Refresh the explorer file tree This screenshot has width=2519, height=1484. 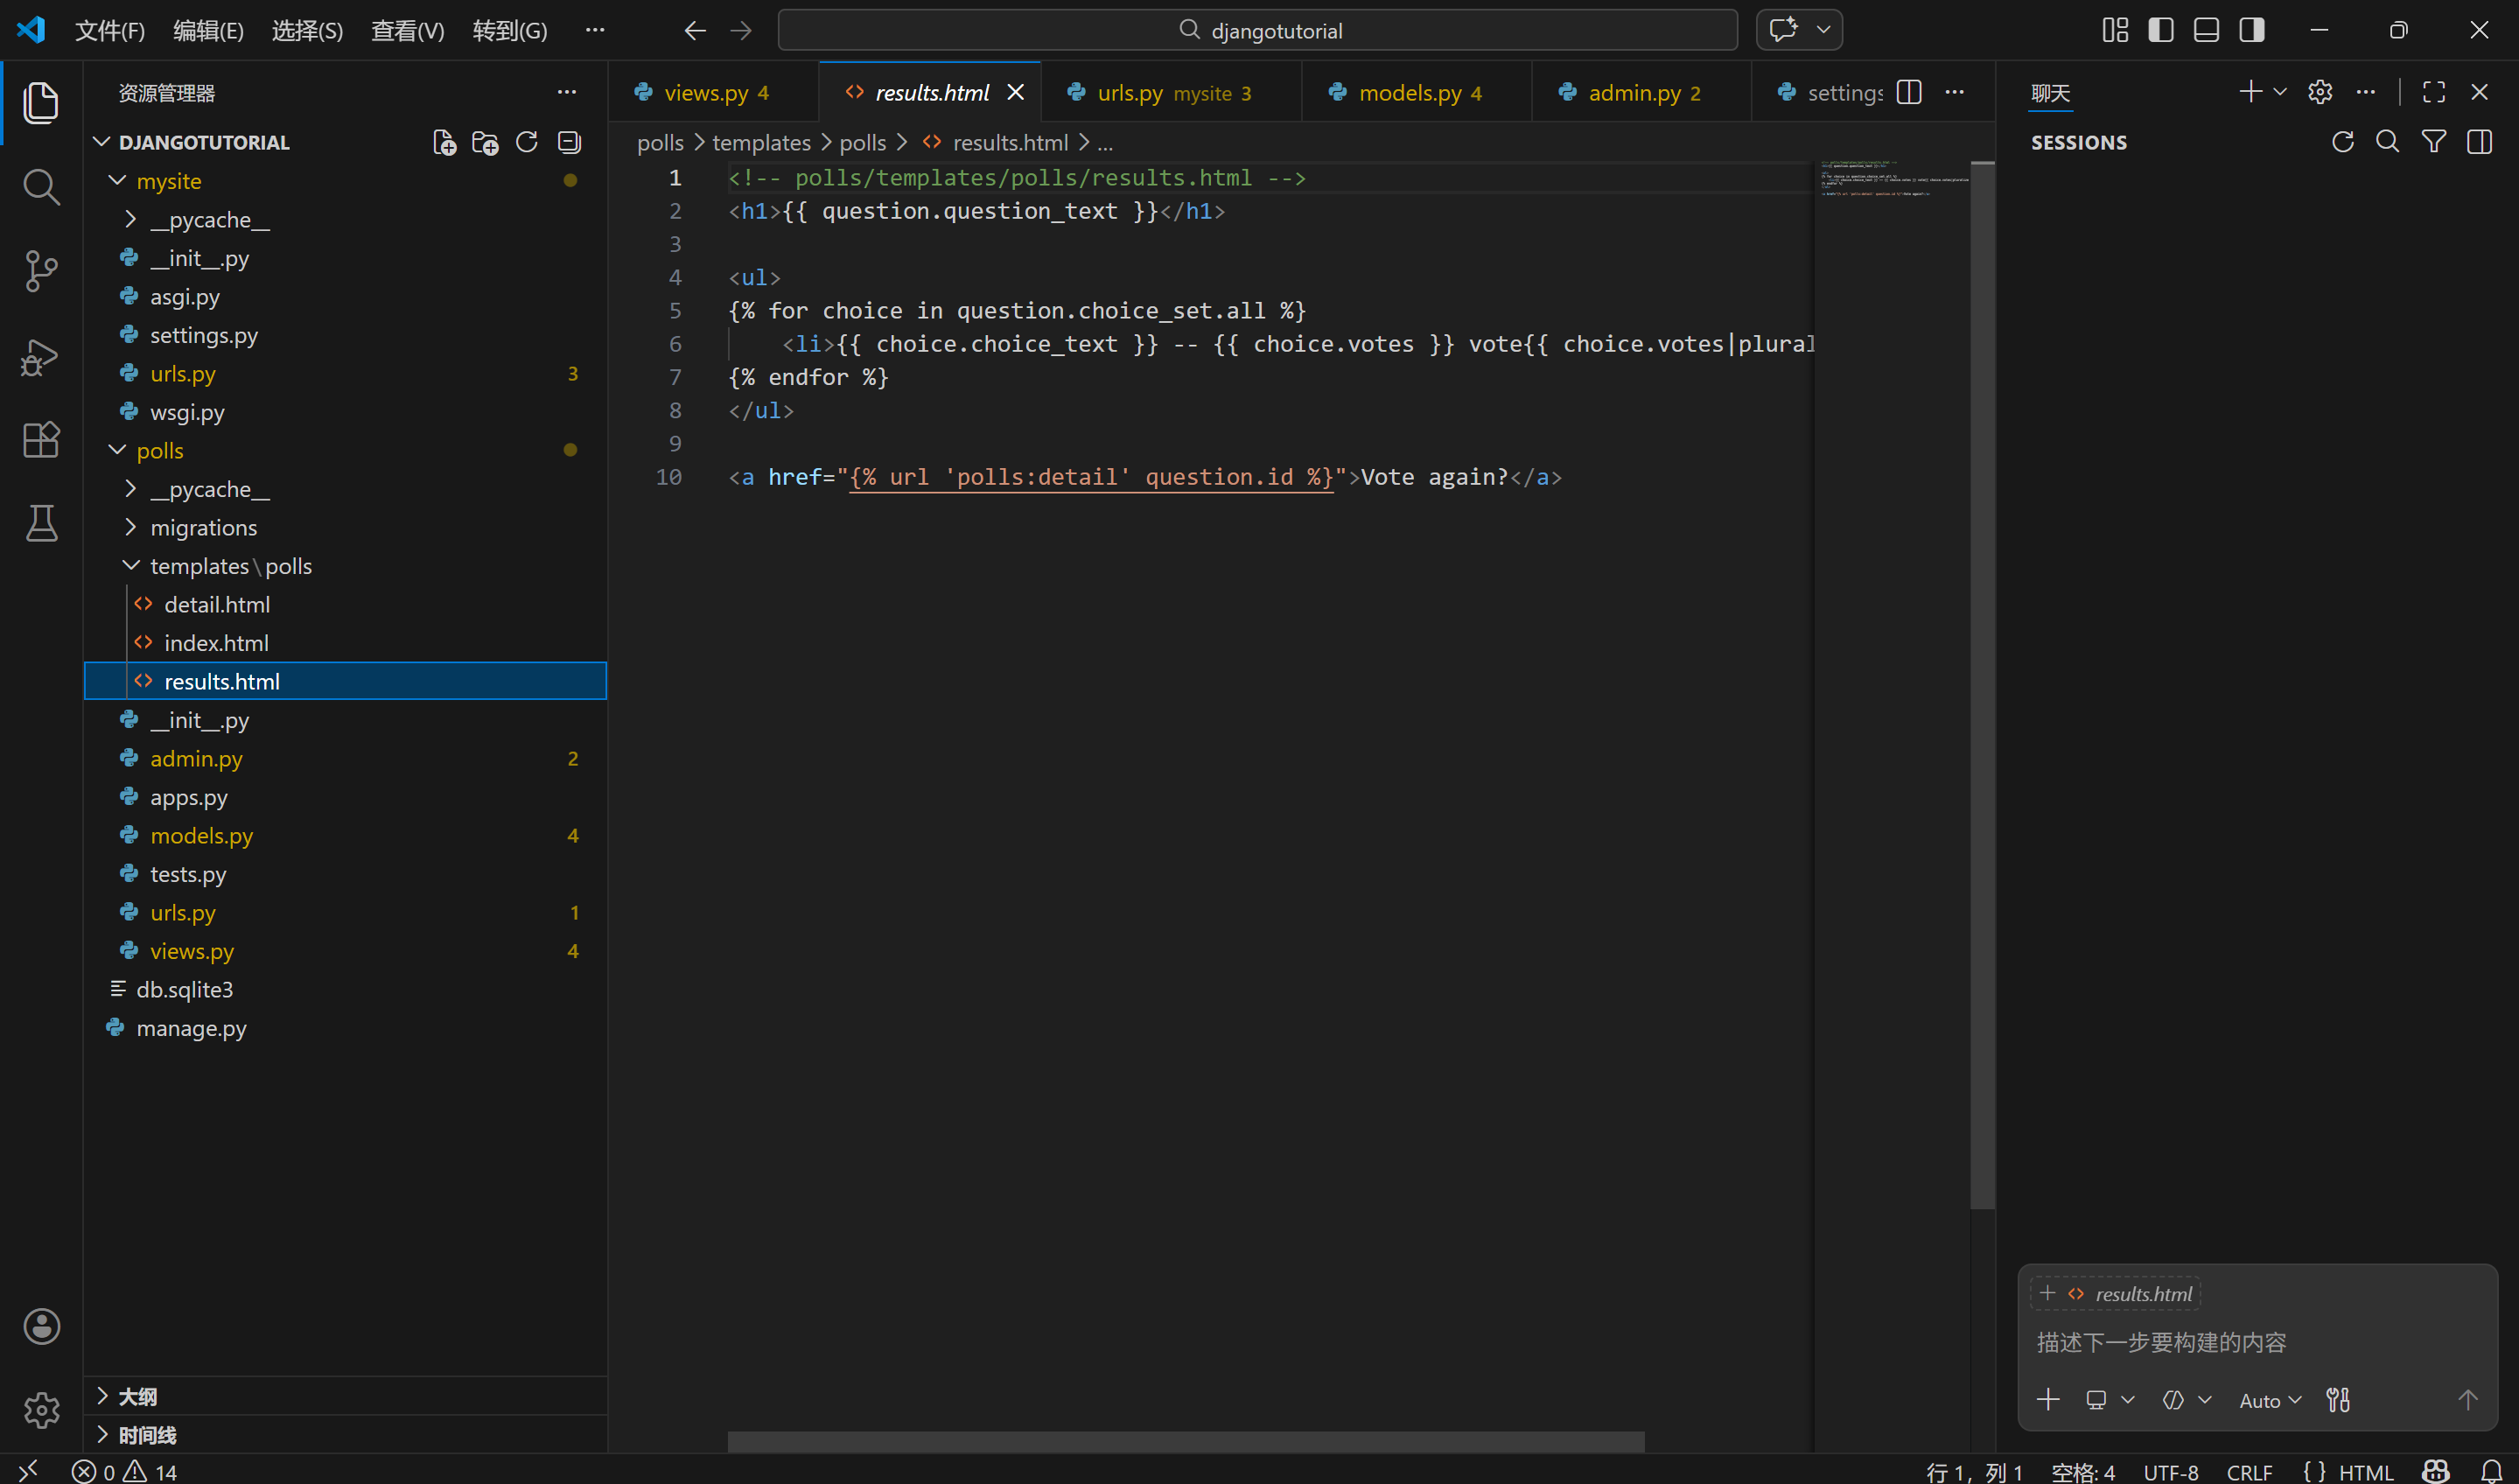click(527, 143)
